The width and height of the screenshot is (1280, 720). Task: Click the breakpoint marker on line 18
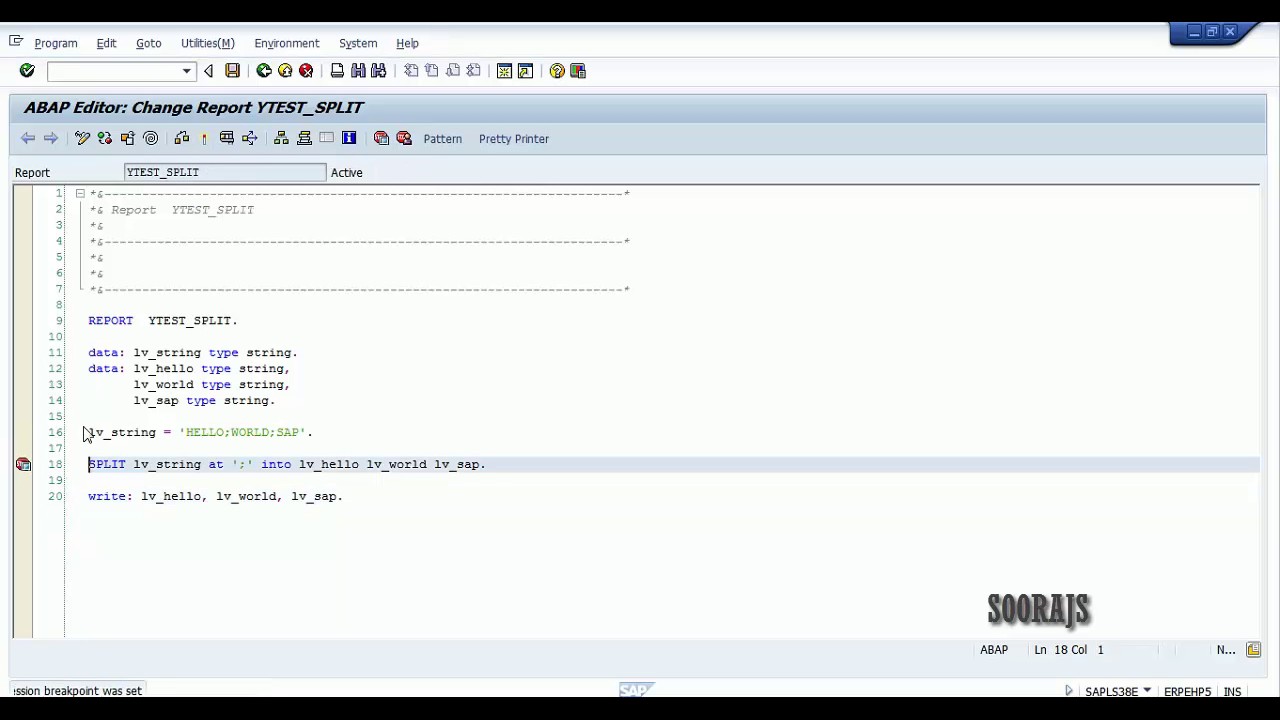point(23,464)
